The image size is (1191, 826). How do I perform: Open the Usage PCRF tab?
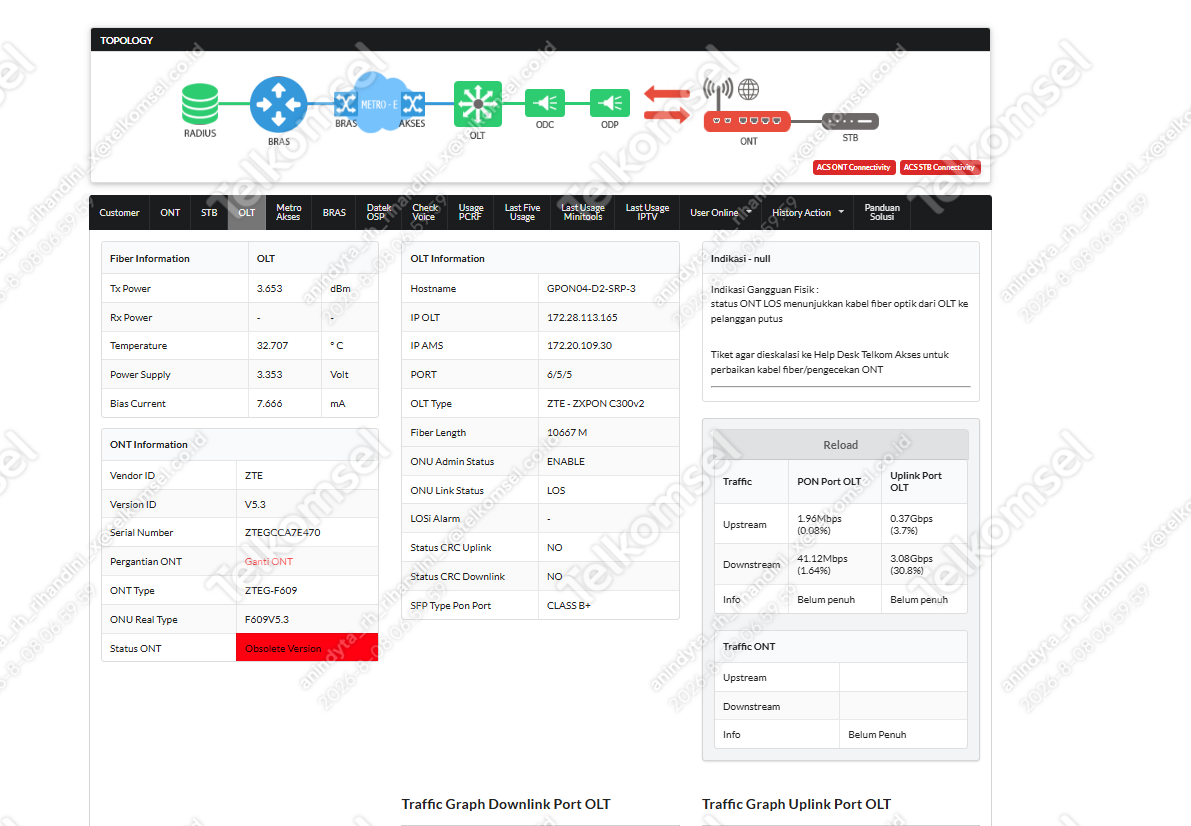471,213
